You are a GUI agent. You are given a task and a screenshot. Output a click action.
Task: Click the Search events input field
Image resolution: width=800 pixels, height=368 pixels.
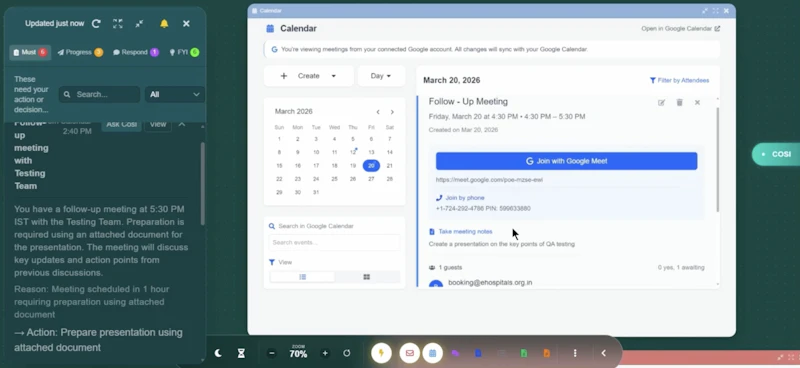click(334, 242)
